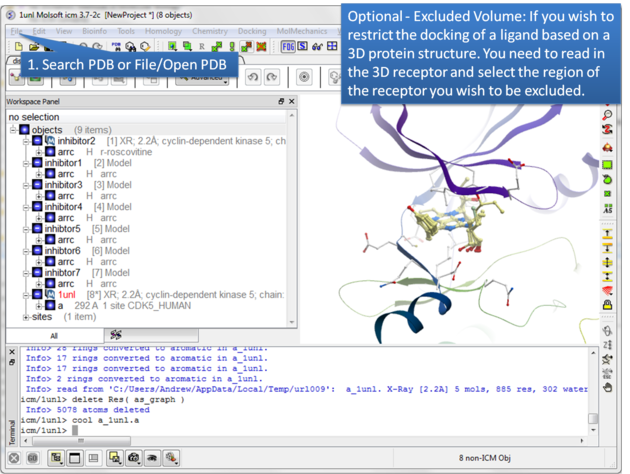The height and width of the screenshot is (474, 630).
Task: Click the Undo arrow icon
Action: [253, 77]
